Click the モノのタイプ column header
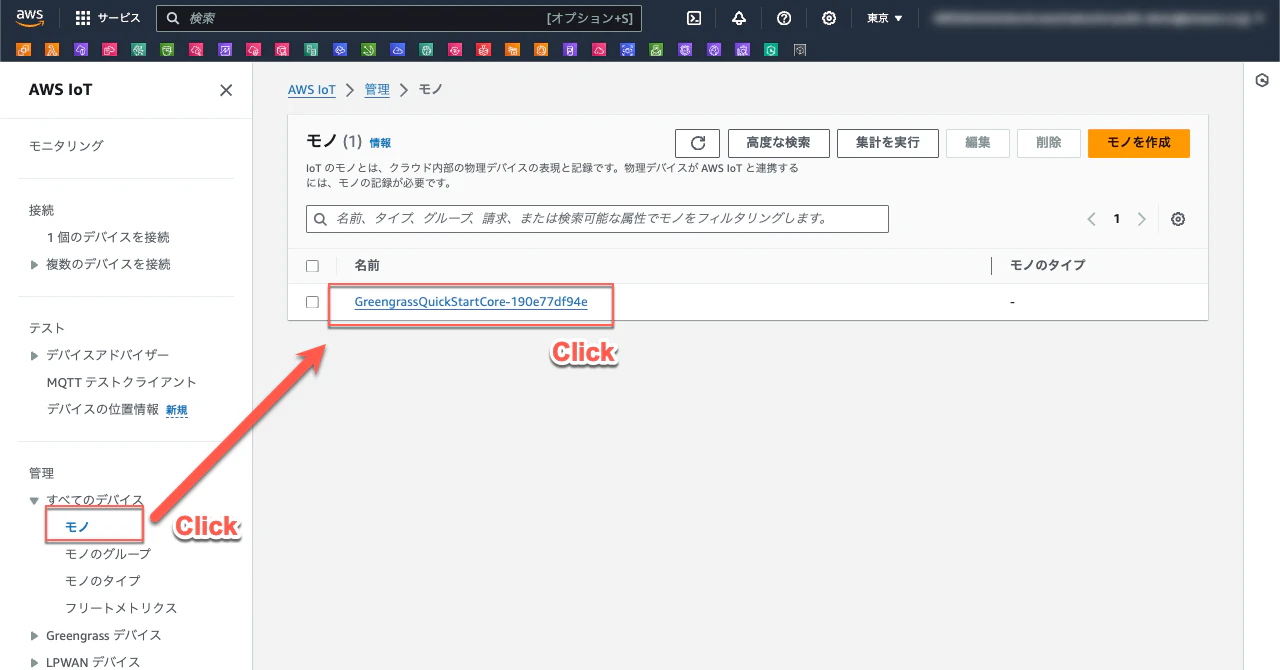This screenshot has width=1280, height=670. pyautogui.click(x=1047, y=266)
